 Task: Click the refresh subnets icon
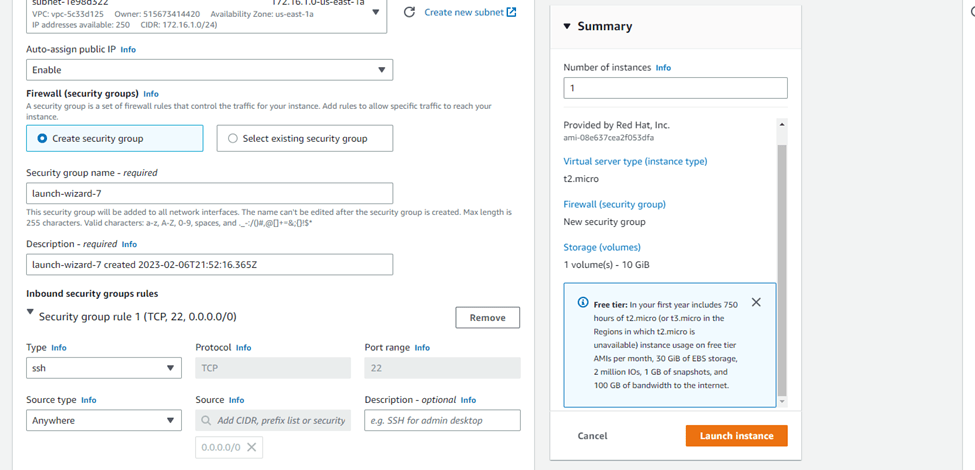pos(409,13)
